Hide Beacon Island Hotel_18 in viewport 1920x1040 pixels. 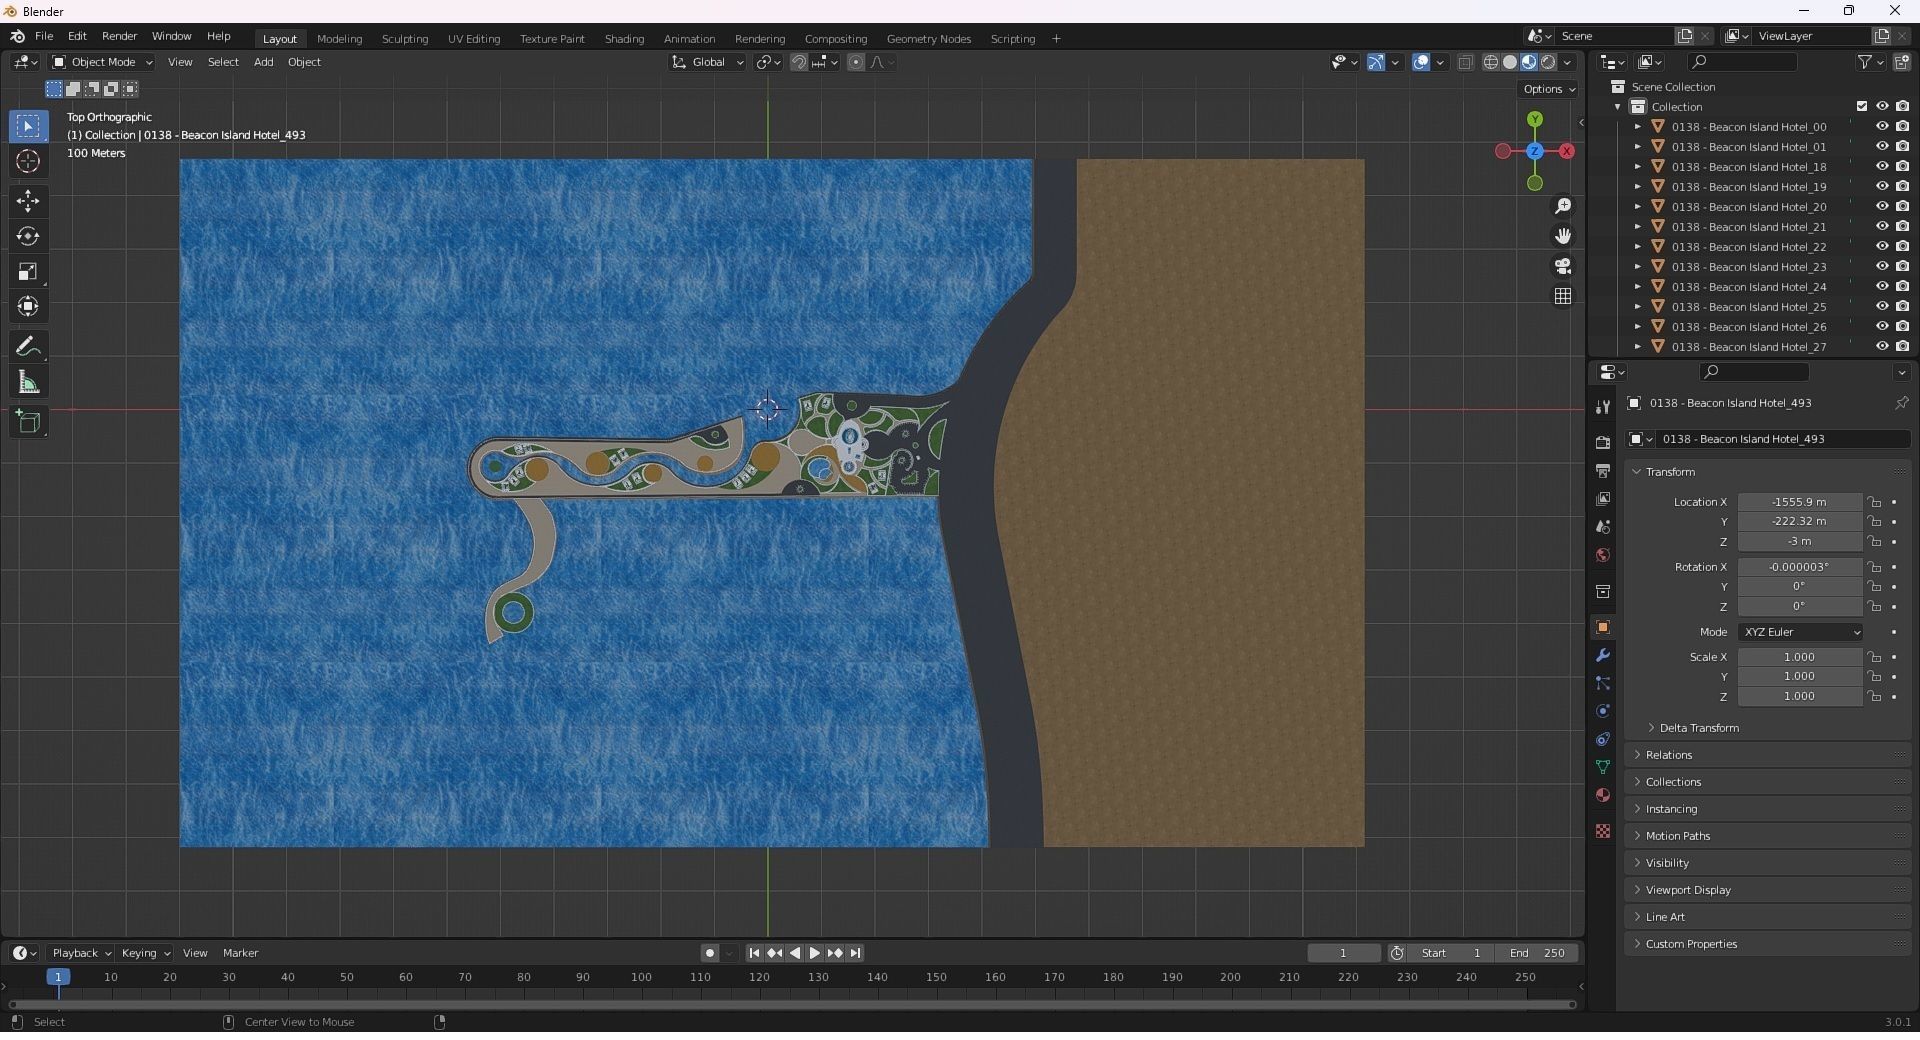(x=1881, y=166)
